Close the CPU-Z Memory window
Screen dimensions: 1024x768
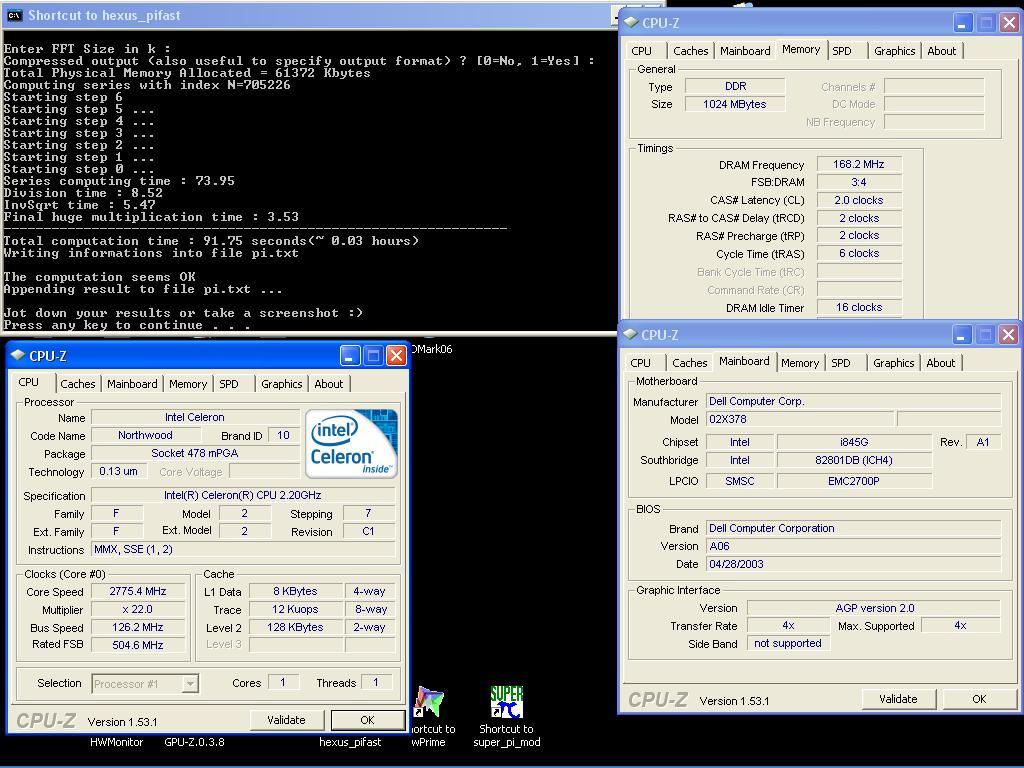point(1009,23)
